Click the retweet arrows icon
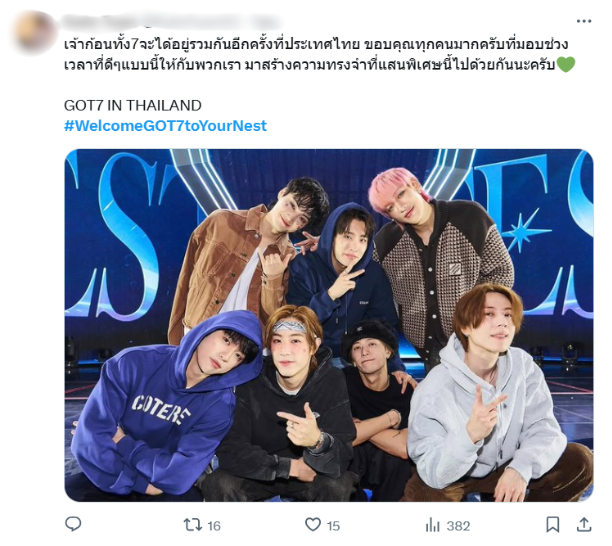This screenshot has width=612, height=546. (x=192, y=525)
